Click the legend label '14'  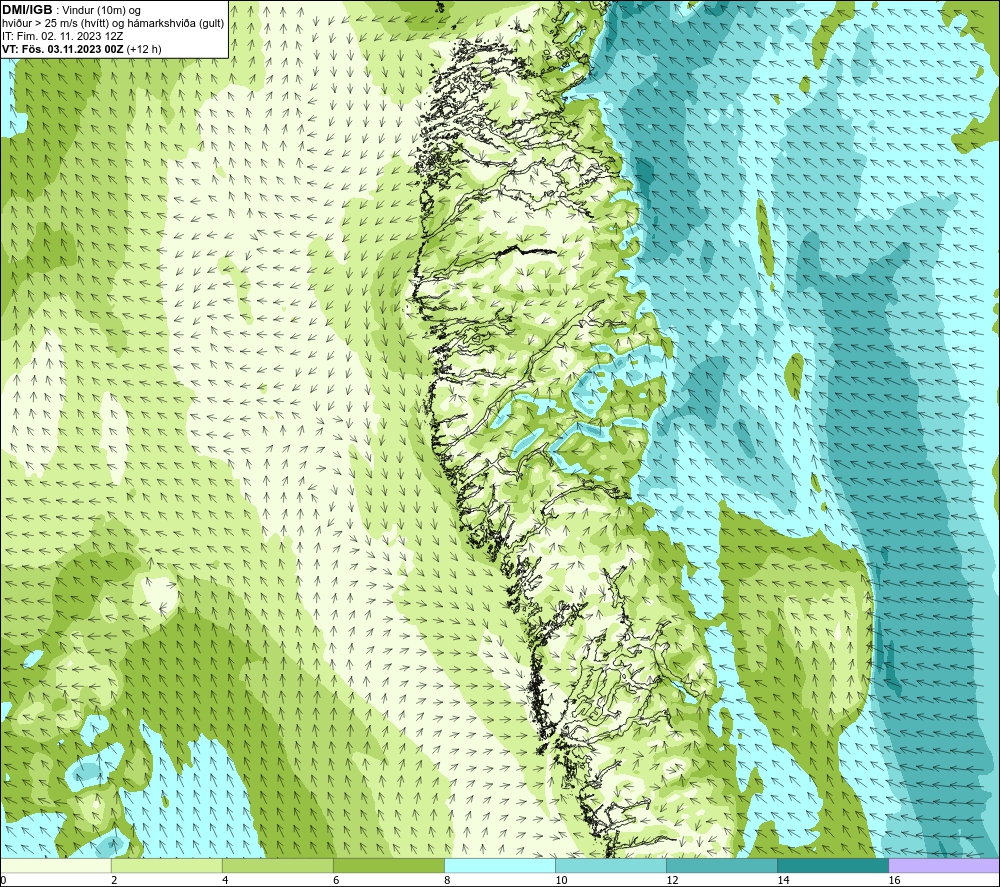pyautogui.click(x=783, y=881)
